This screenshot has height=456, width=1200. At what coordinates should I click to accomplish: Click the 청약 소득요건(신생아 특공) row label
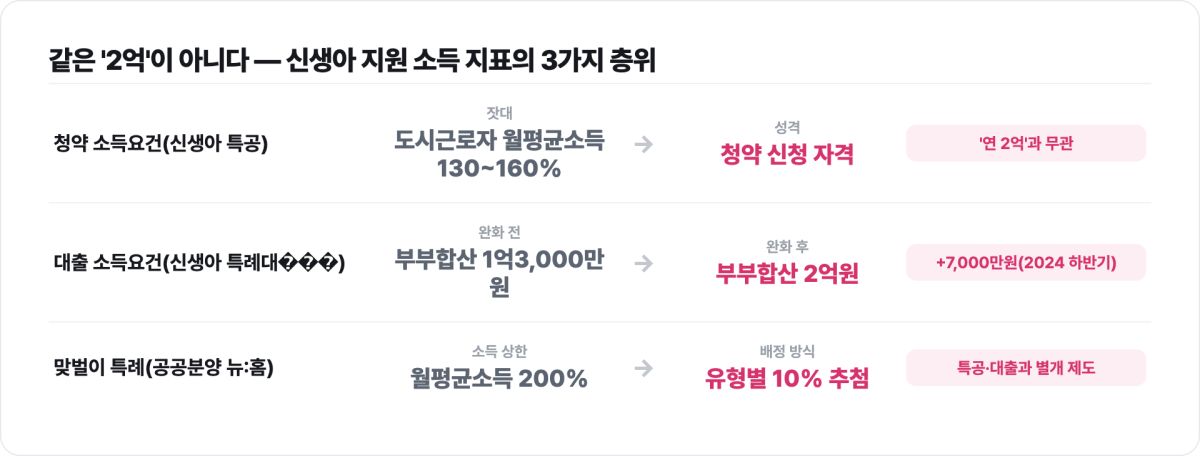click(x=161, y=143)
